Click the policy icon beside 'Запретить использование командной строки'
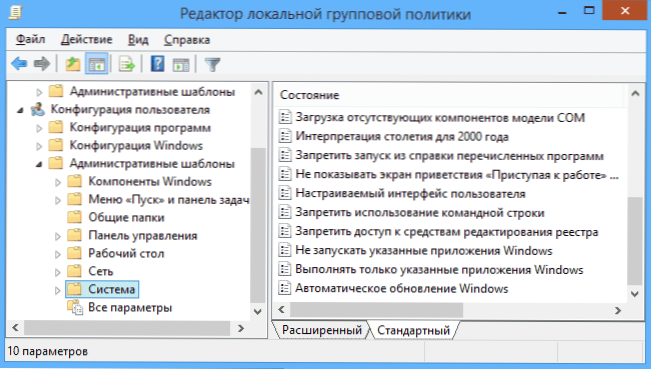Image resolution: width=651 pixels, height=369 pixels. (285, 213)
